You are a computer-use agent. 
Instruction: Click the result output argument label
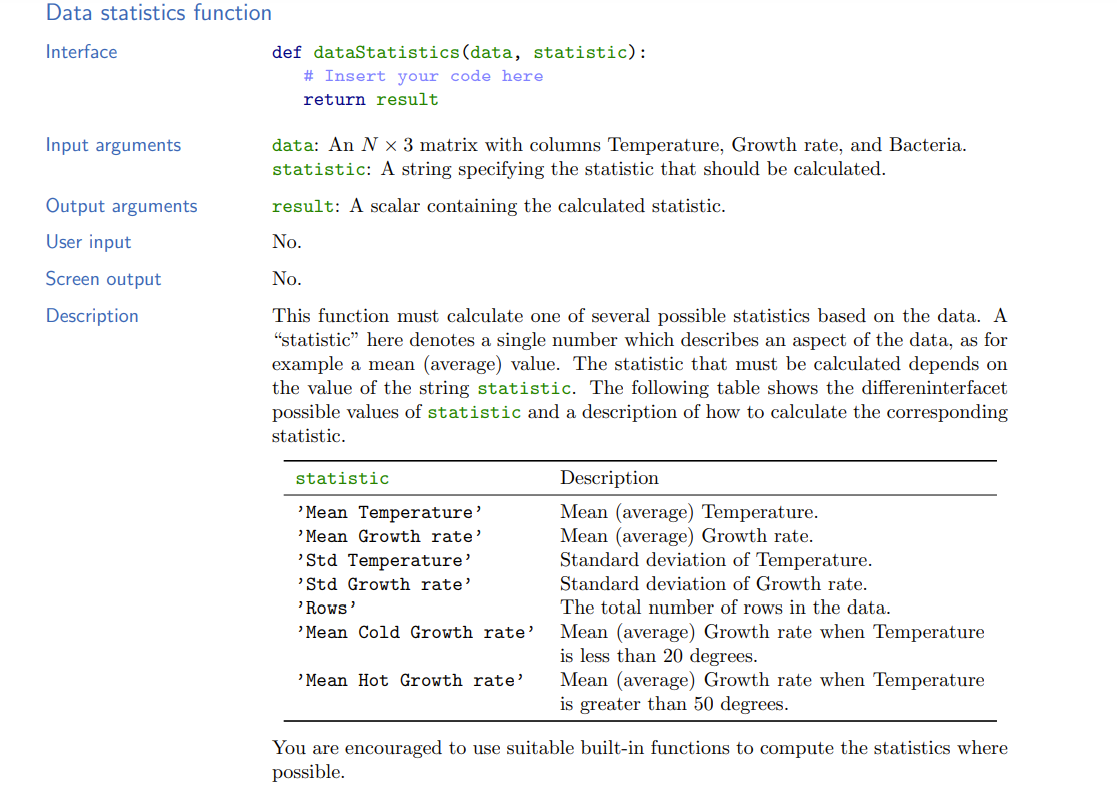point(295,206)
